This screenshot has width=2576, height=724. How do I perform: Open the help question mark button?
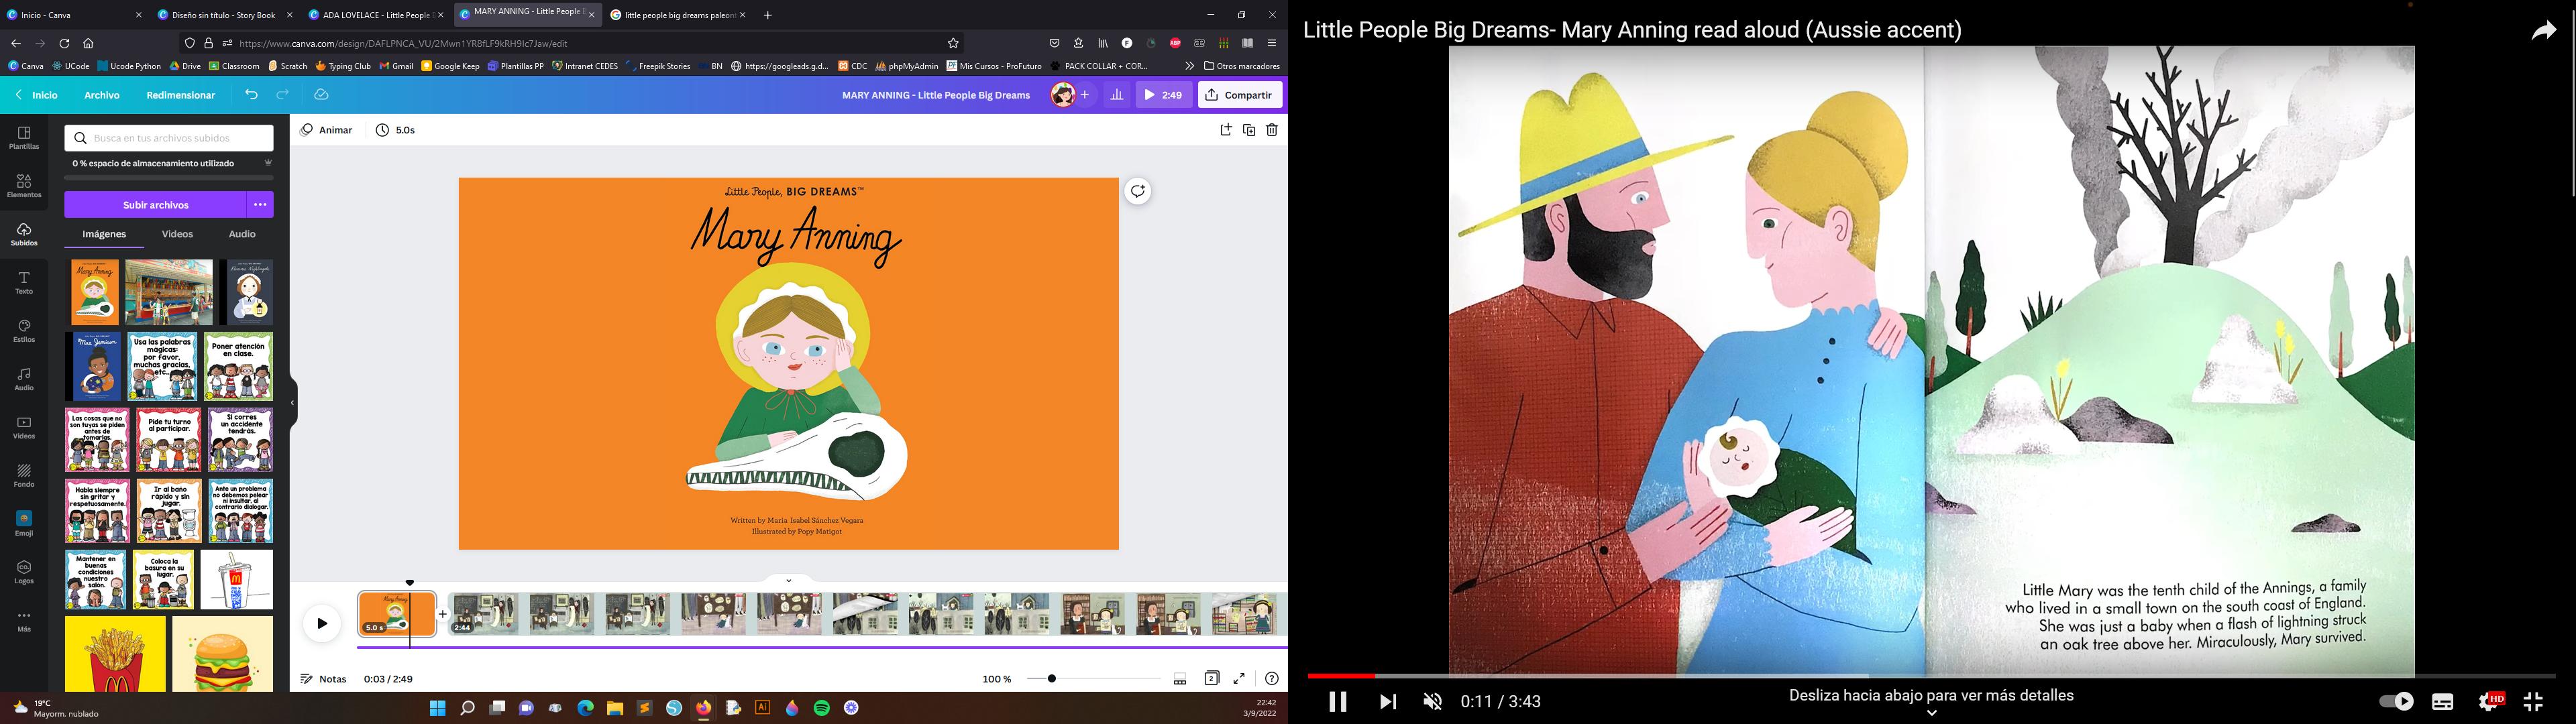pos(1271,679)
